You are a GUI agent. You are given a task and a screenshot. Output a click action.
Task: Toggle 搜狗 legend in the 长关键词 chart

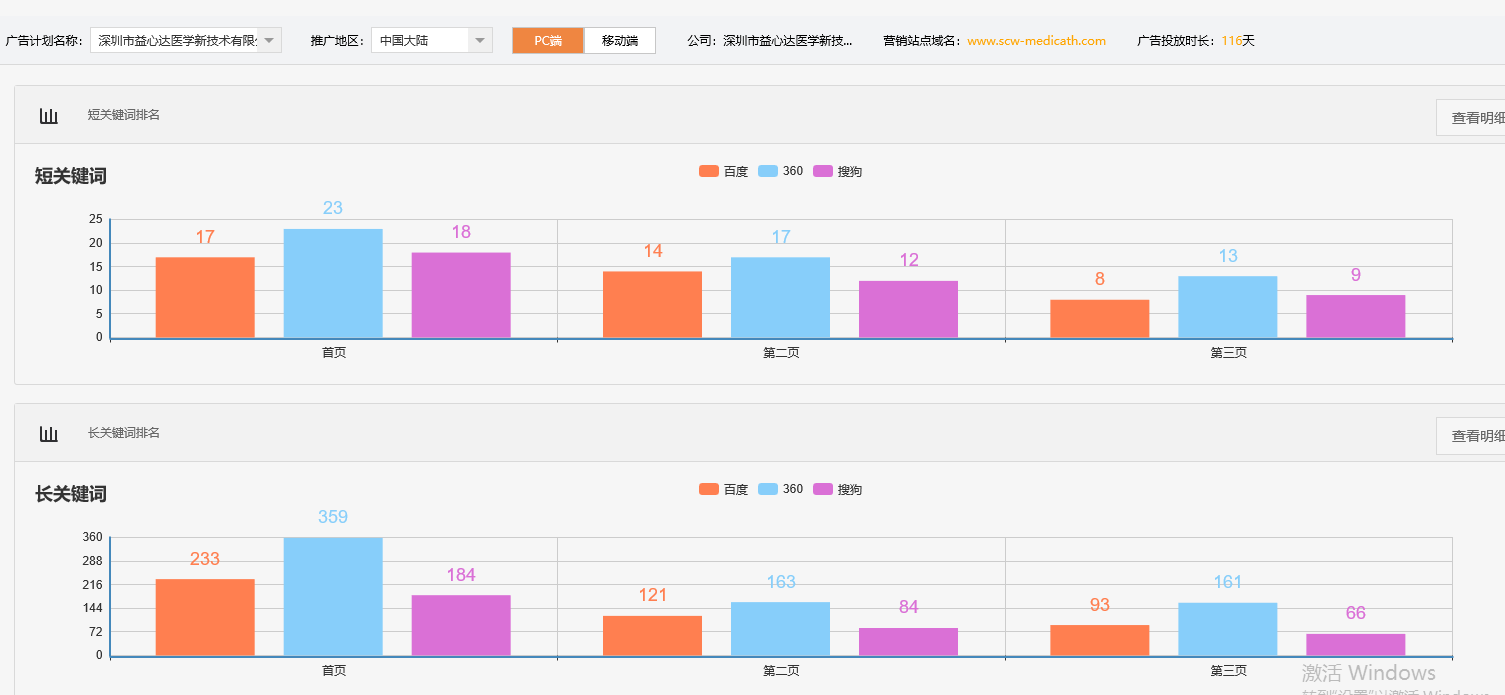click(x=837, y=489)
